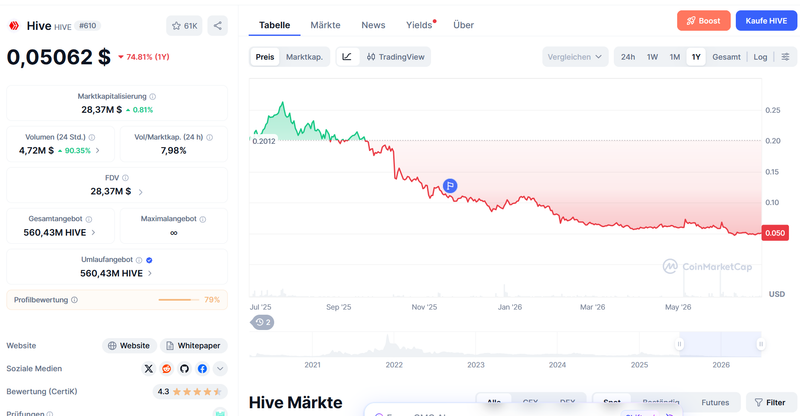The width and height of the screenshot is (800, 416).
Task: Expand the FDV details arrow
Action: 140,192
